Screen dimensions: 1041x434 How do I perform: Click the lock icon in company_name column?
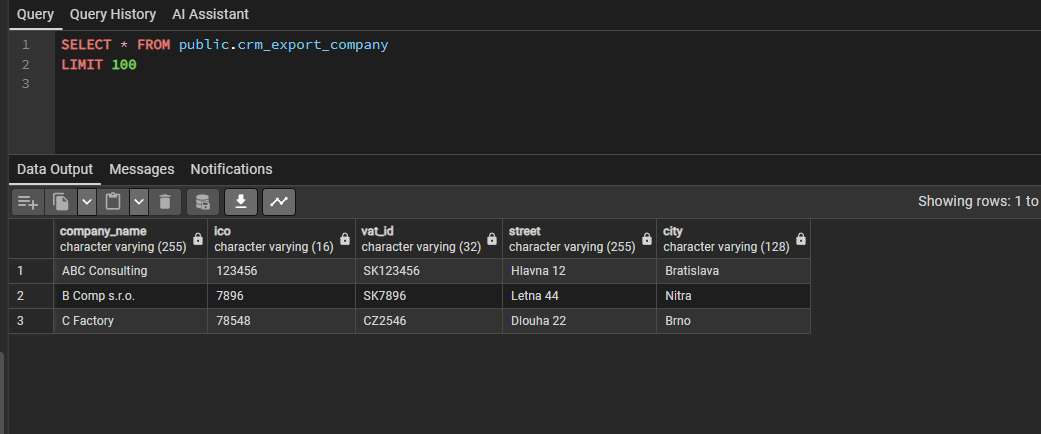[198, 239]
